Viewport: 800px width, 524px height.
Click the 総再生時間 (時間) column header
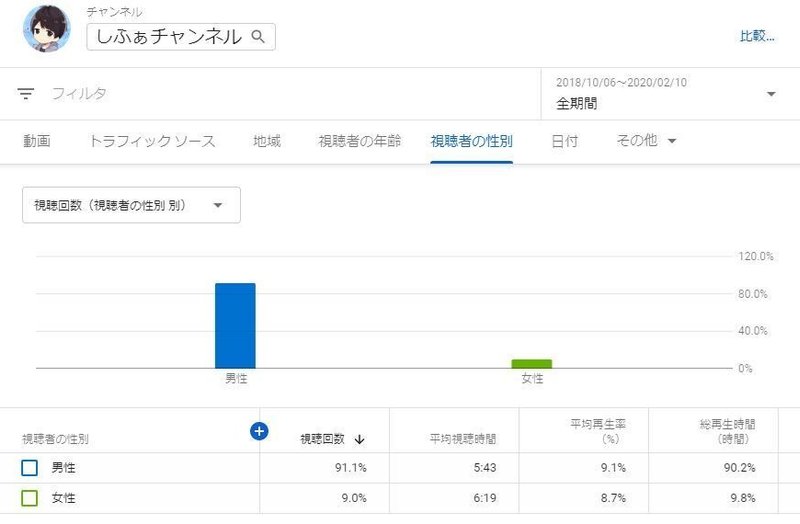[727, 431]
